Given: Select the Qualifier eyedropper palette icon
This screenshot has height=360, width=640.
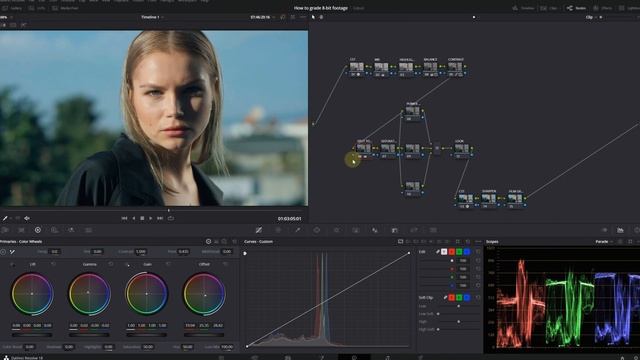Looking at the screenshot, I should pyautogui.click(x=298, y=230).
